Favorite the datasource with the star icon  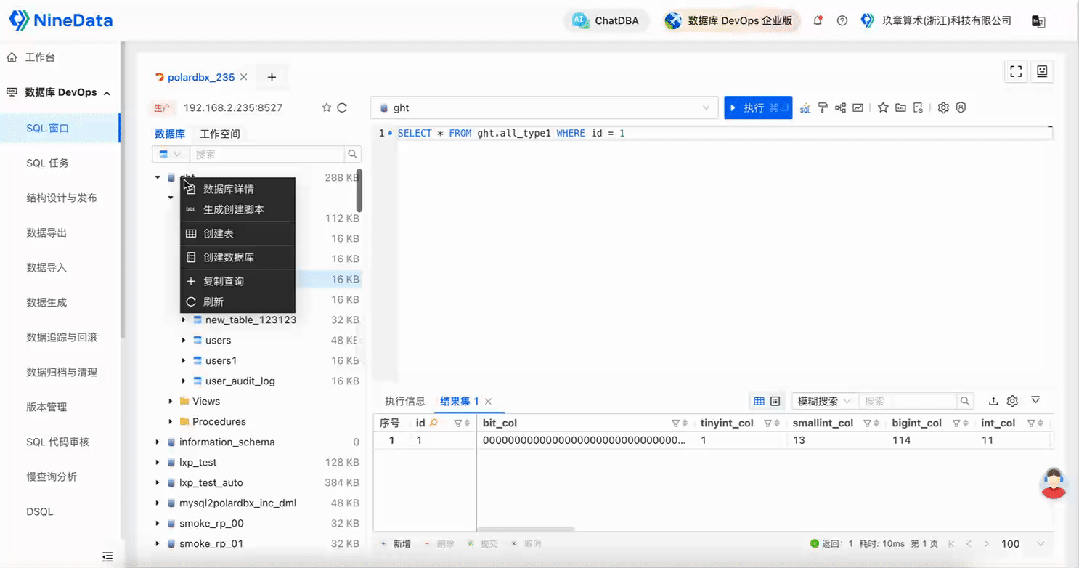pos(327,108)
